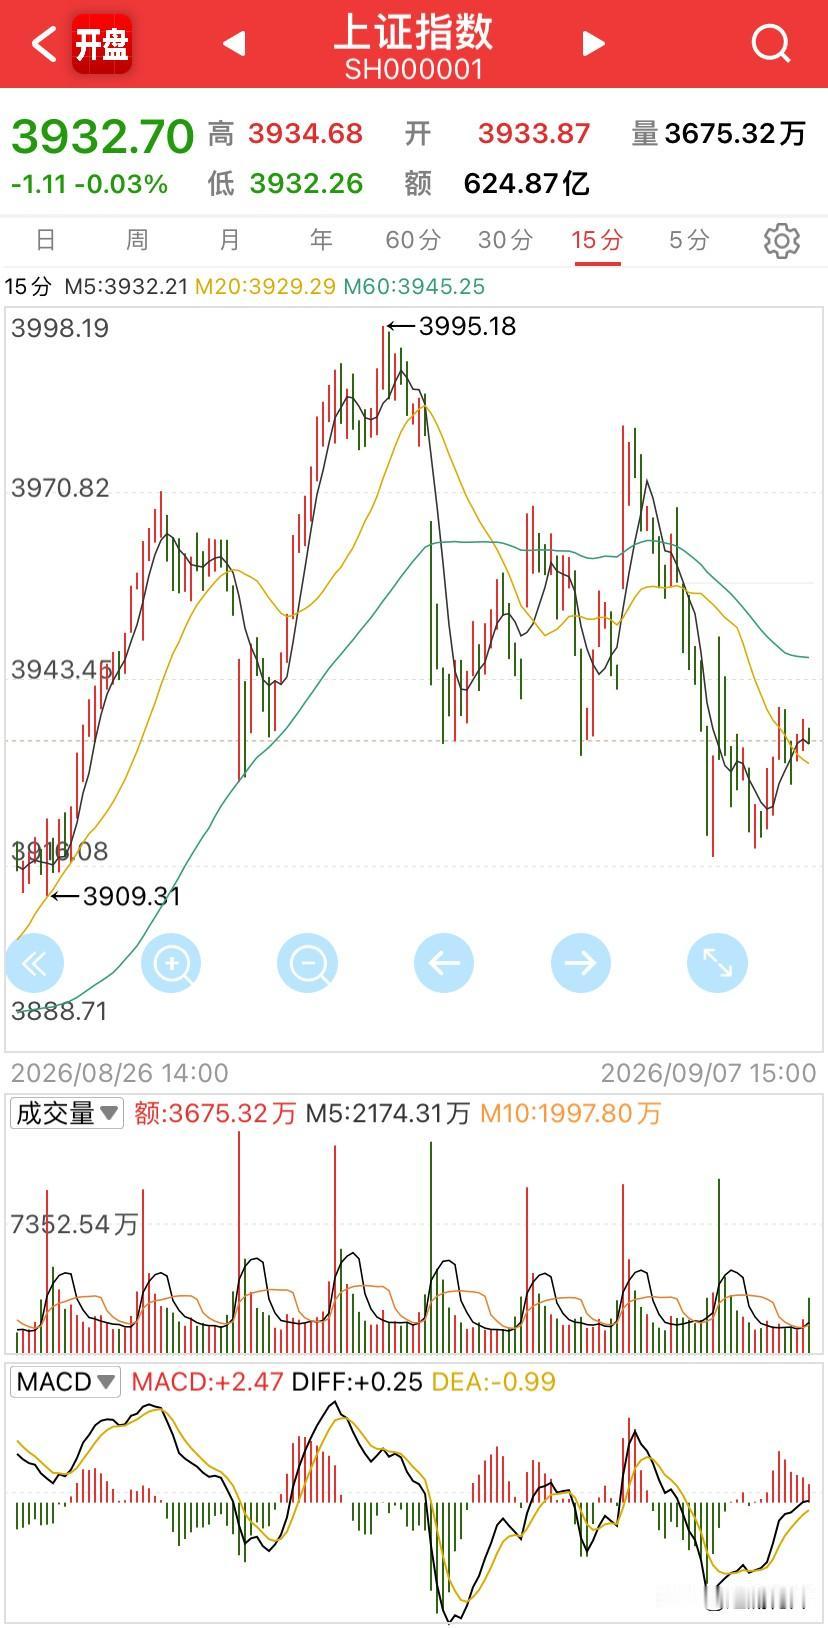Open chart settings gear icon
This screenshot has height=1628, width=828.
(781, 241)
